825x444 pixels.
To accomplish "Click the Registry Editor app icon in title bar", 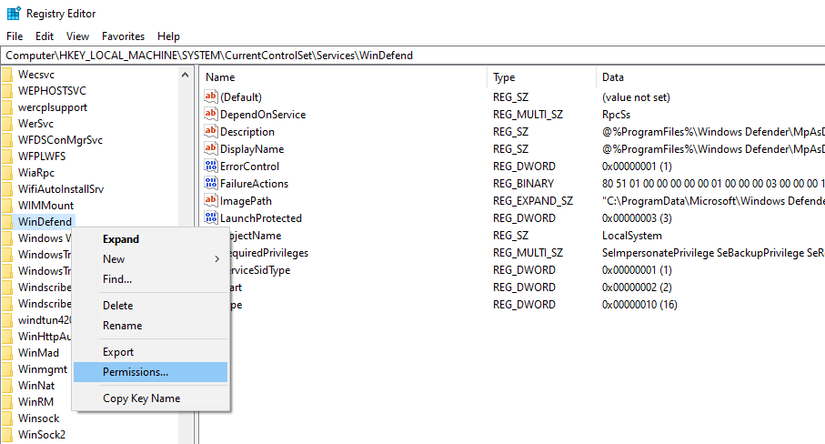I will [13, 14].
